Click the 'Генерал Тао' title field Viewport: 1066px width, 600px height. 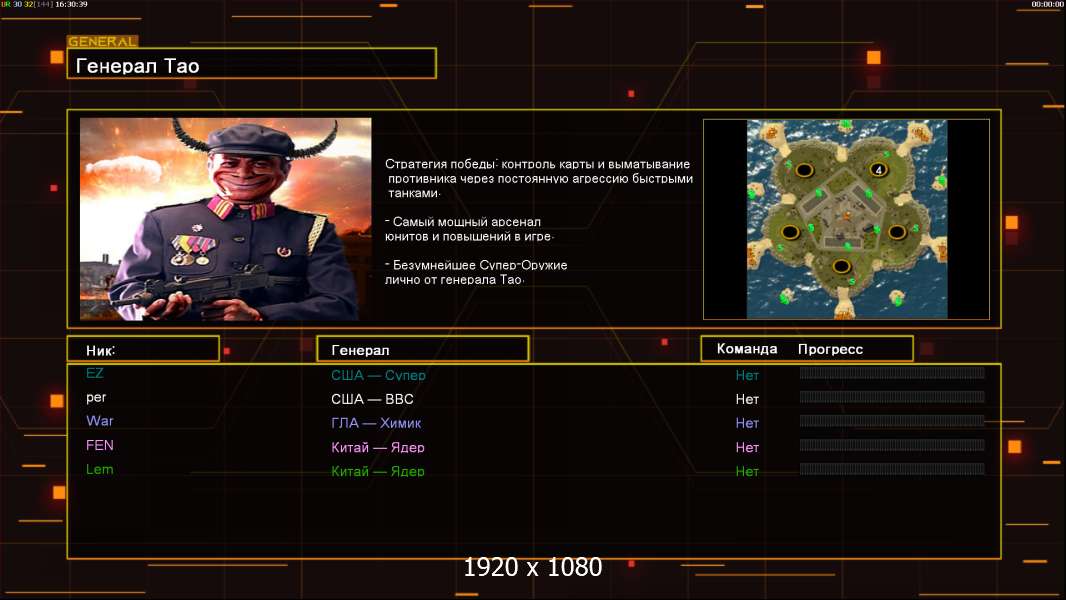click(252, 63)
